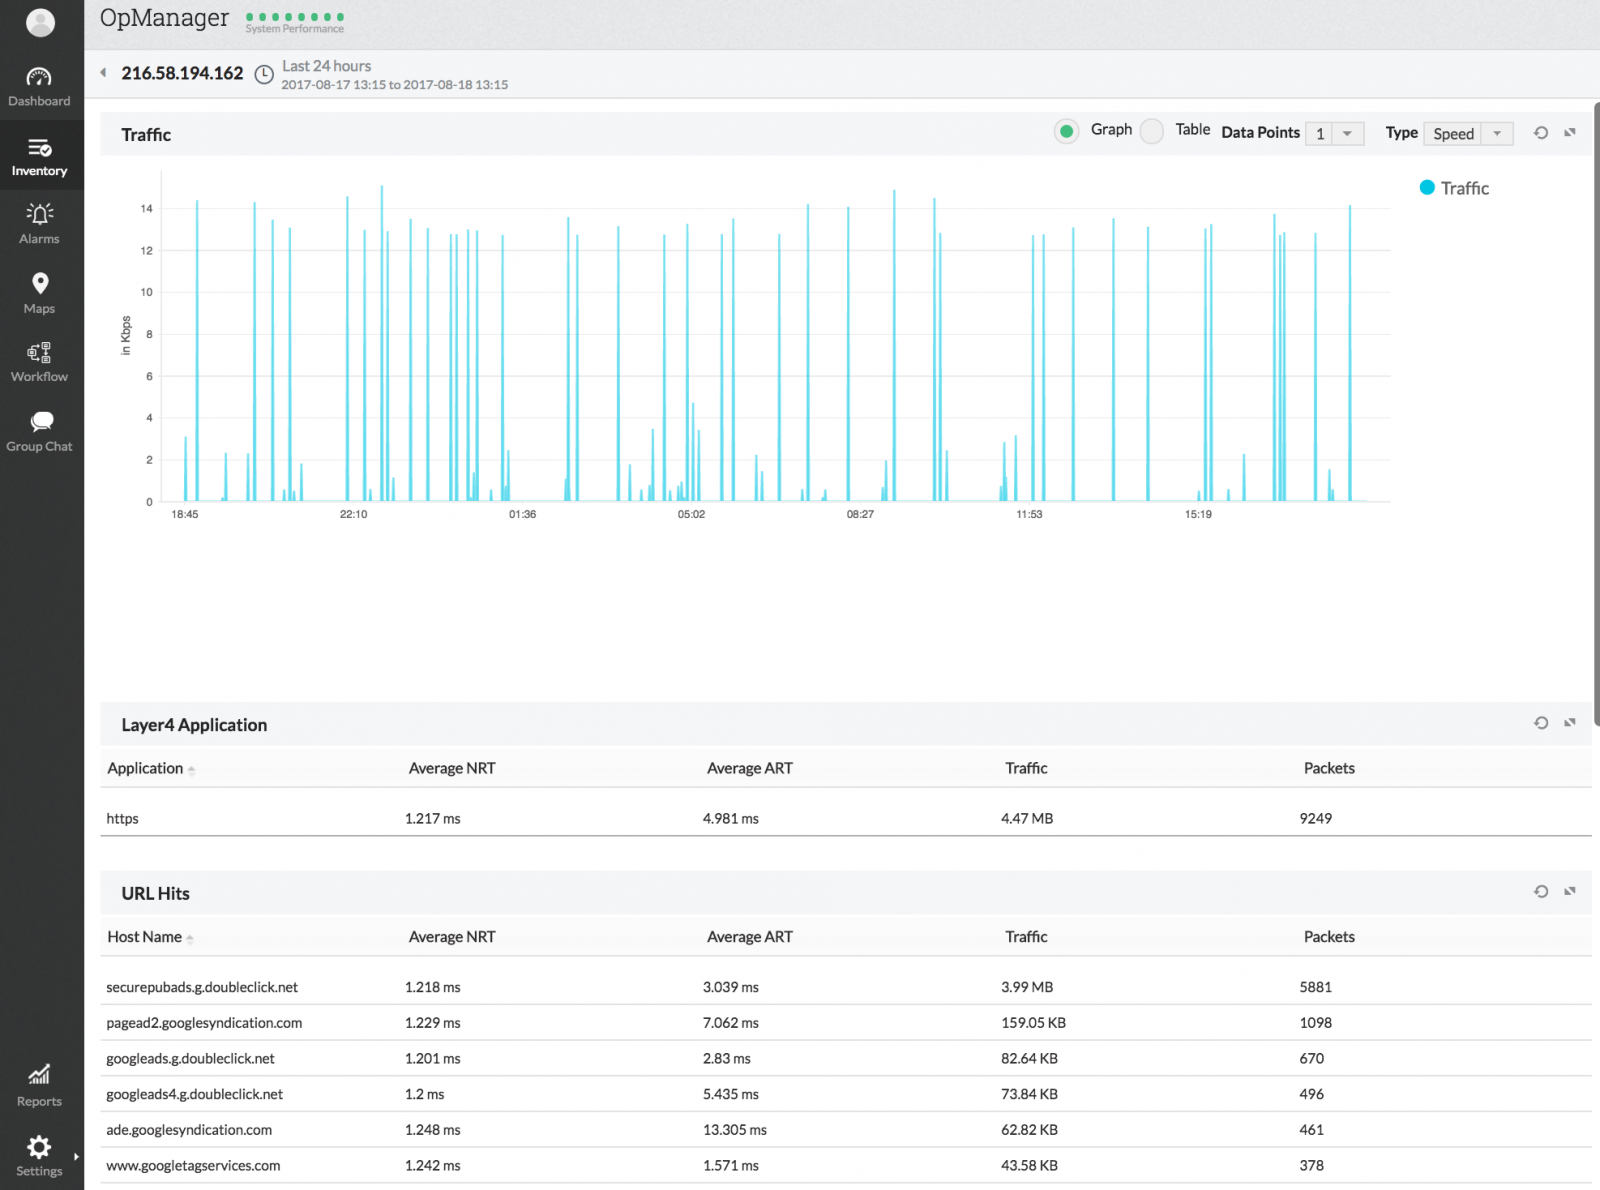Click the back arrow beside 216.58.194.162
This screenshot has height=1190, width=1600.
click(103, 73)
